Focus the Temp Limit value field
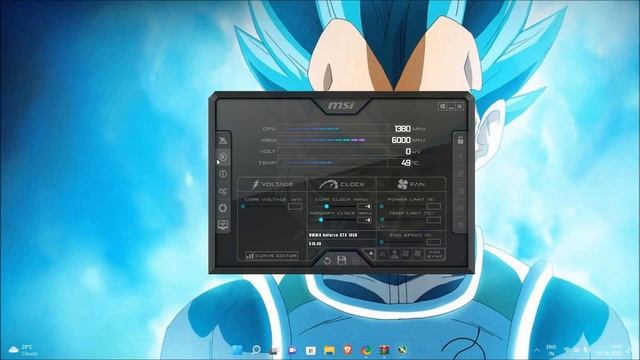 pos(434,220)
